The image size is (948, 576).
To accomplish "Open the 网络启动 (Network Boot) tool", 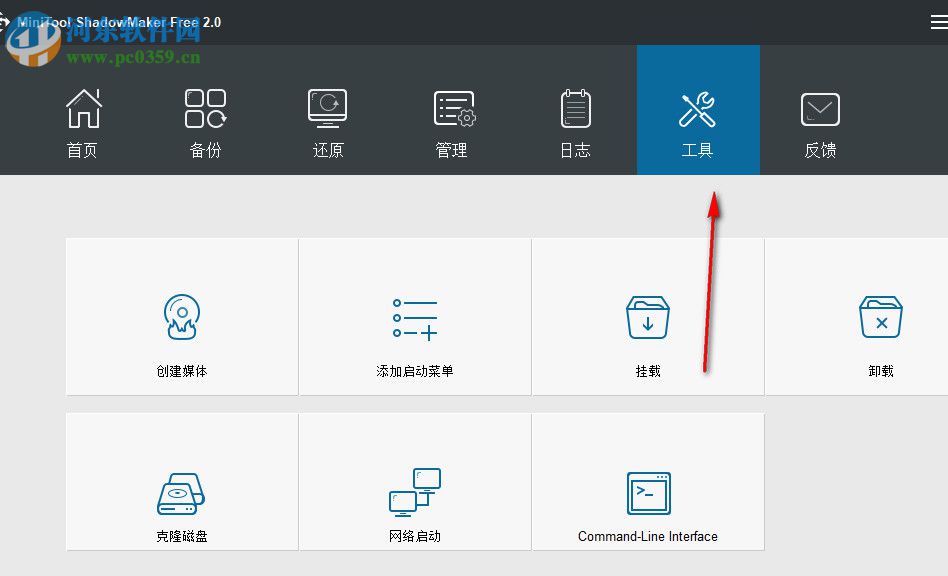I will pos(414,481).
